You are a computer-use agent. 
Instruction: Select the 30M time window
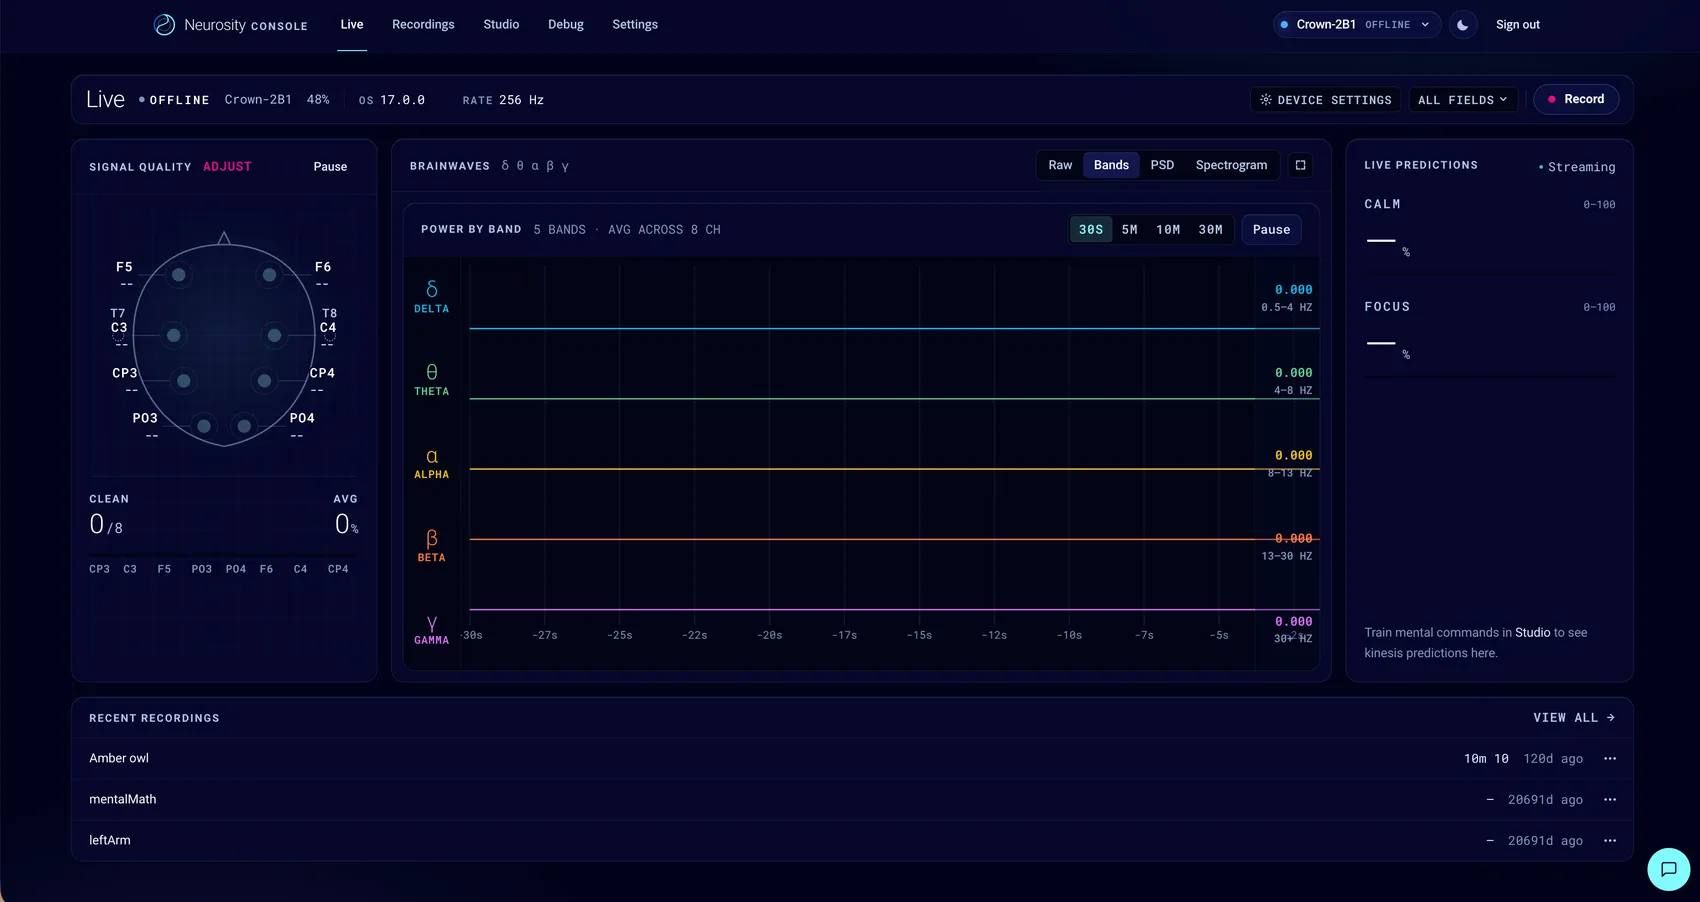click(1211, 230)
